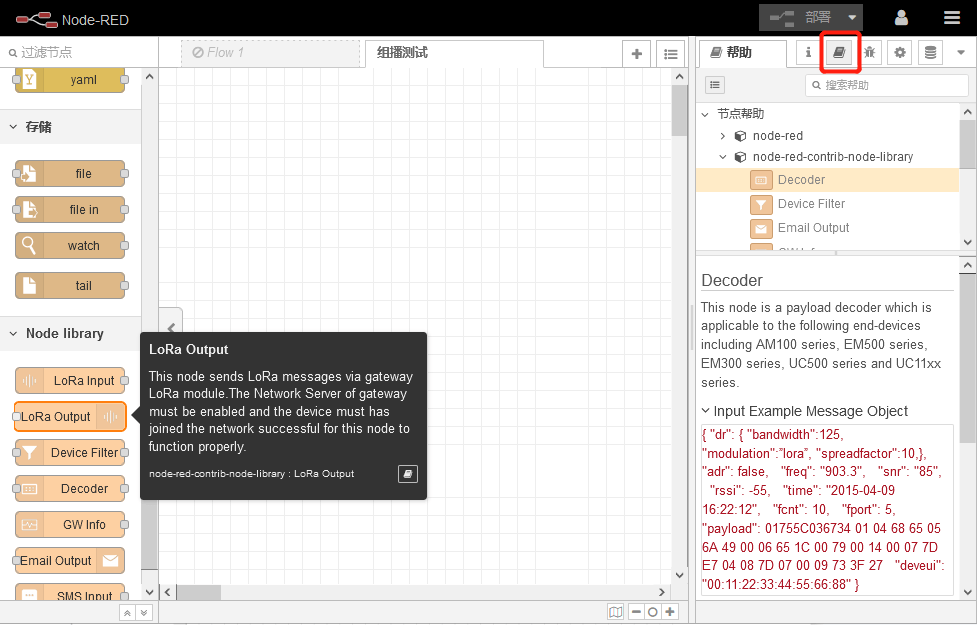977x625 pixels.
Task: Open the main hamburger menu
Action: coord(951,18)
